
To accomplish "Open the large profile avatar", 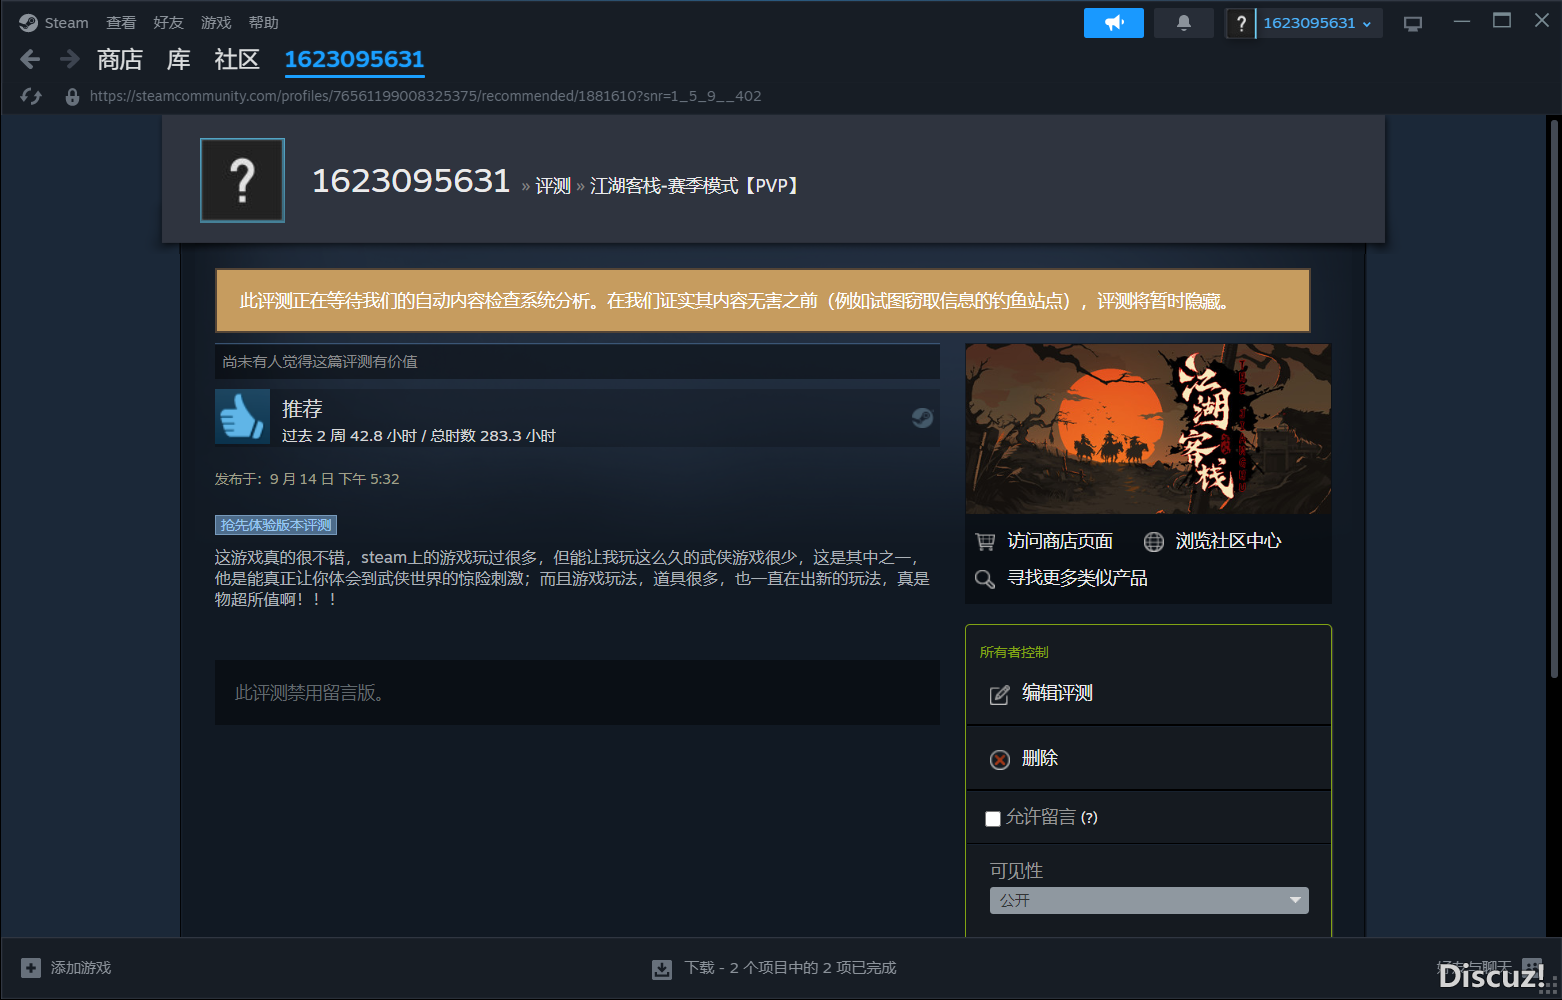I will [x=243, y=180].
